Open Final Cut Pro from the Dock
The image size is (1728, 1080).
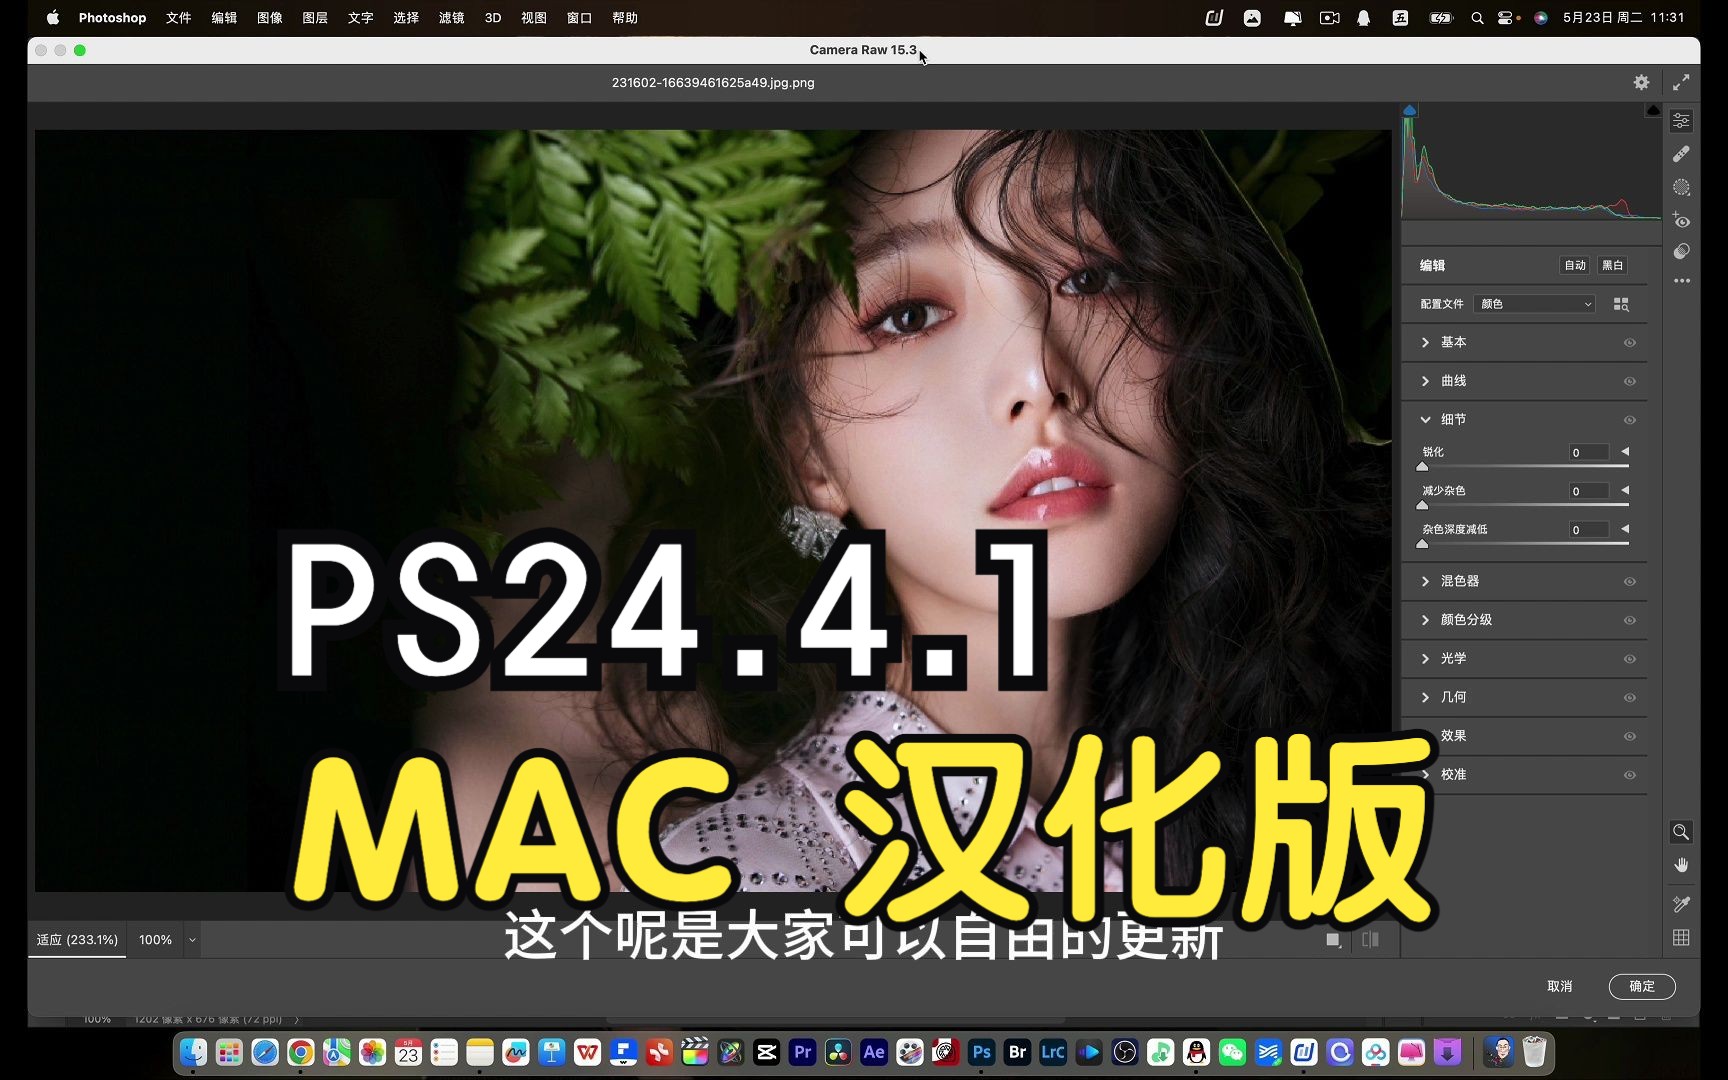(695, 1052)
